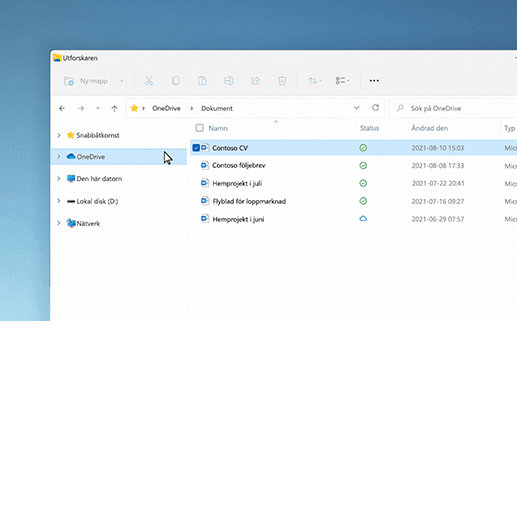517x517 pixels.
Task: Check the select-all box beside Namn
Action: tap(199, 128)
